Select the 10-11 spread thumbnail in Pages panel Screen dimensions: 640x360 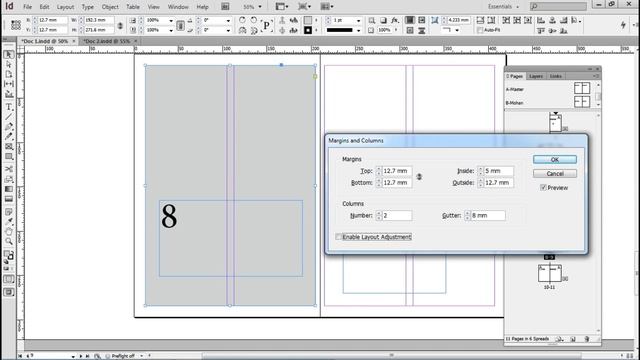coord(549,273)
